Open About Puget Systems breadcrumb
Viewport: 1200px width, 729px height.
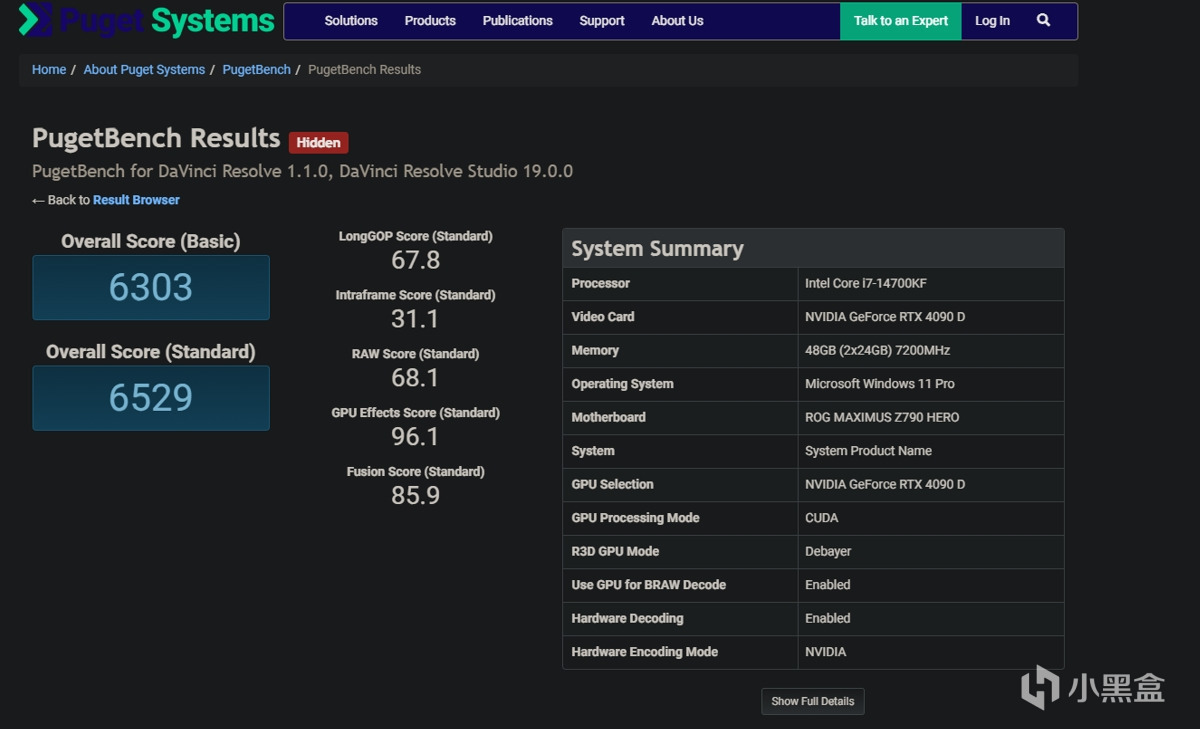[x=144, y=70]
